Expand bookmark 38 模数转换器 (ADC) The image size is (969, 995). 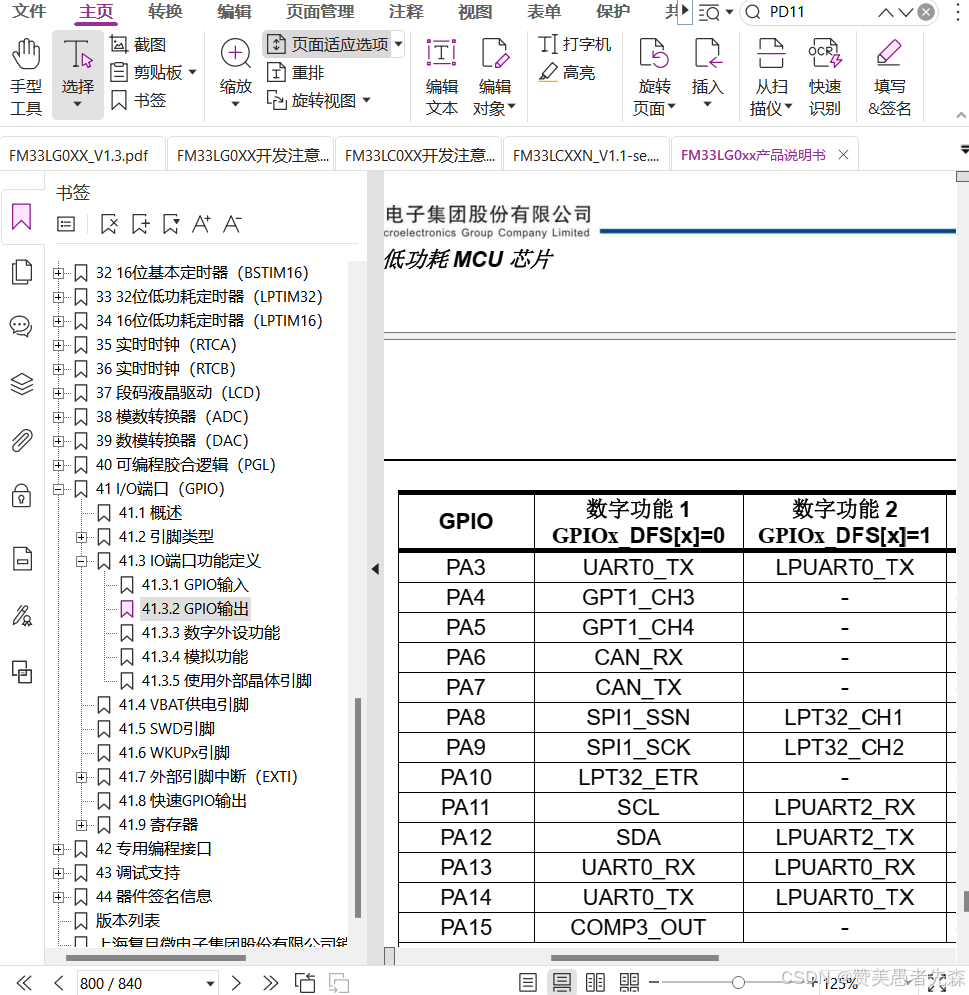click(x=58, y=417)
